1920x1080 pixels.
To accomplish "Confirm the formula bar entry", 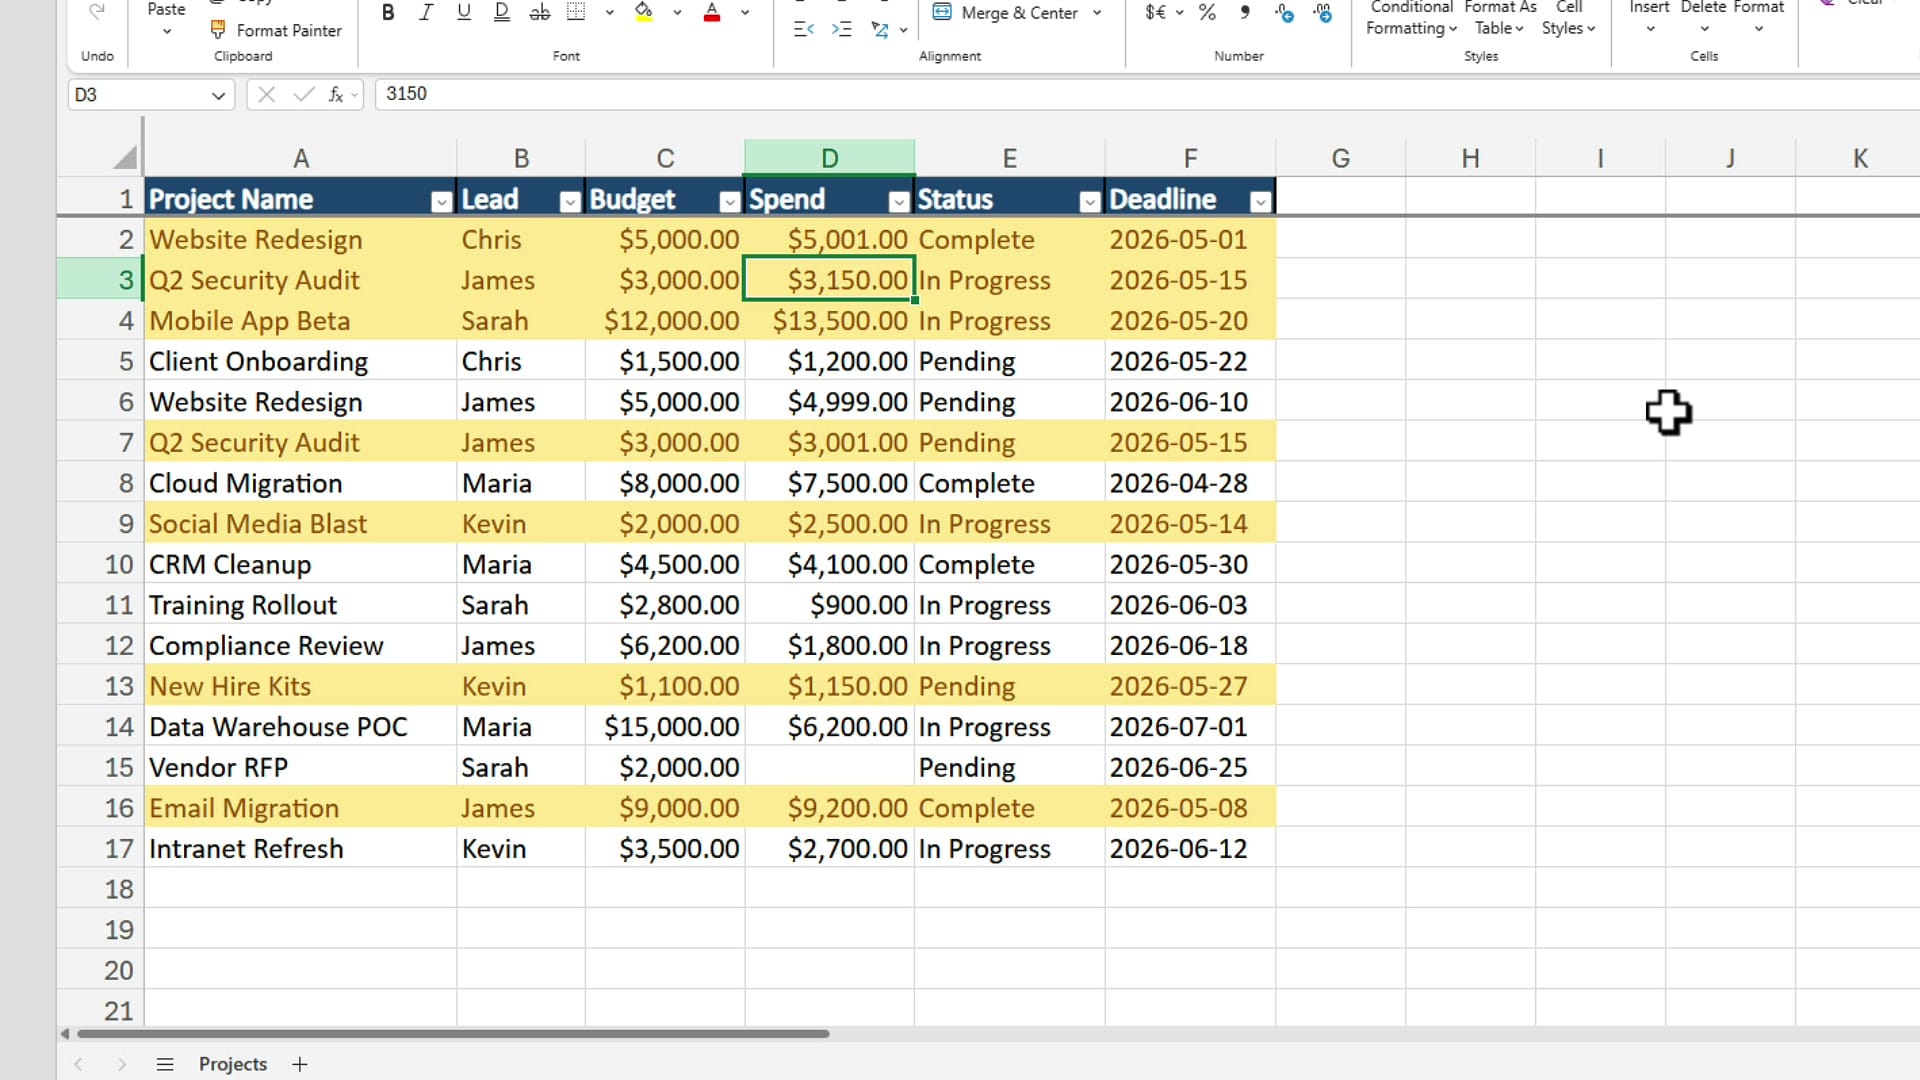I will click(303, 94).
